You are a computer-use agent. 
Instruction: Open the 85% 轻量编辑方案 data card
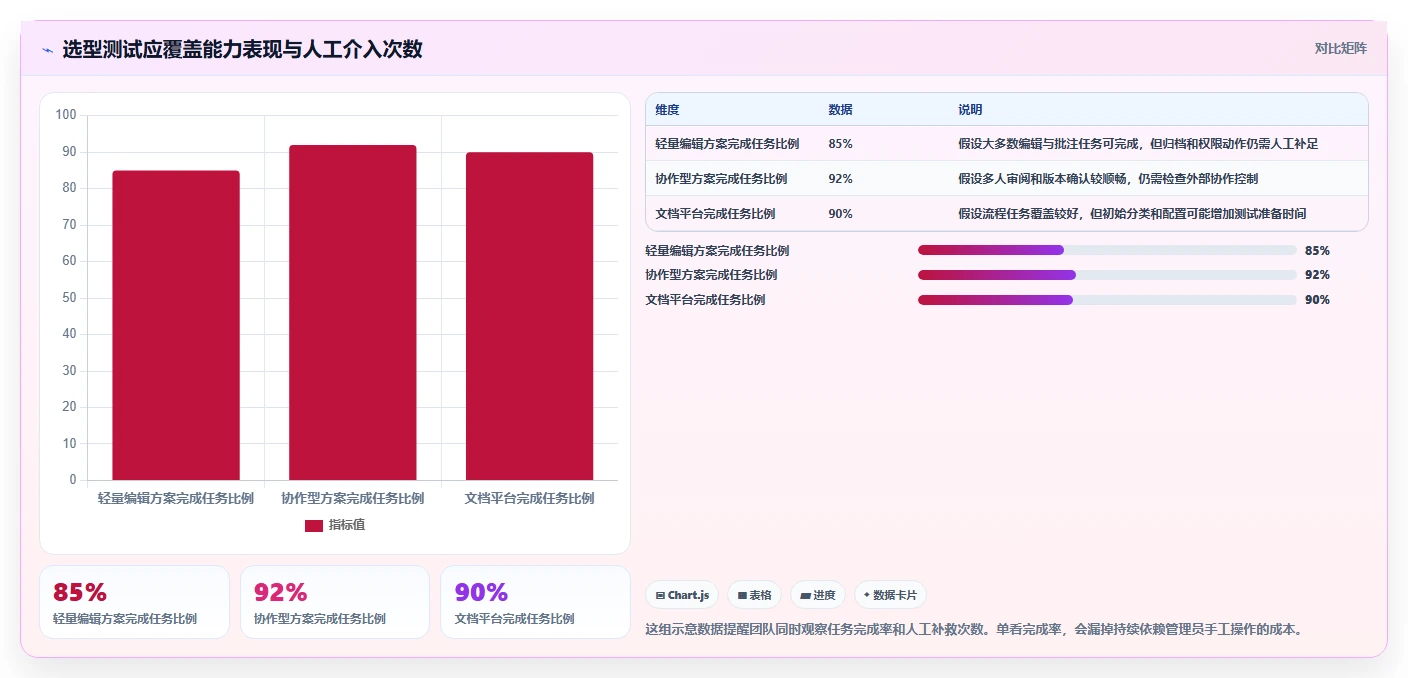point(134,602)
